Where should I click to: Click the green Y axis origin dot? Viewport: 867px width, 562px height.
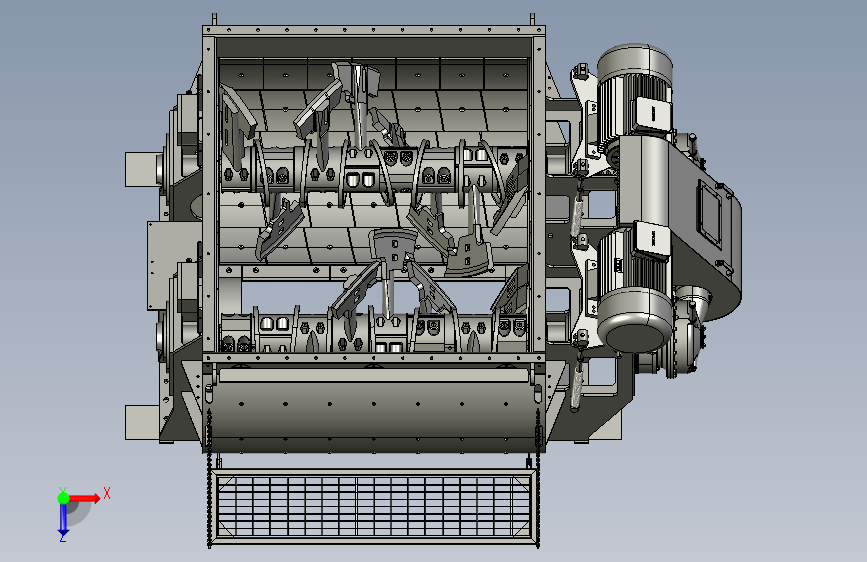63,498
